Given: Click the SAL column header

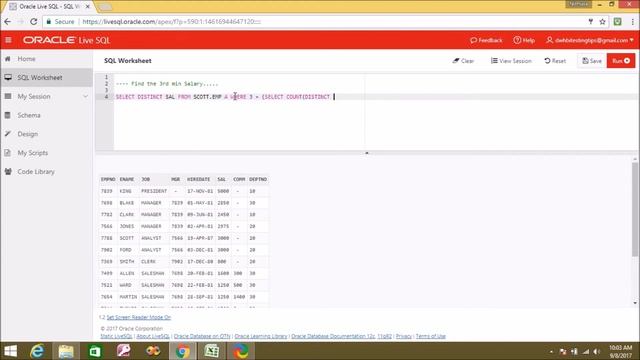Looking at the screenshot, I should point(222,179).
